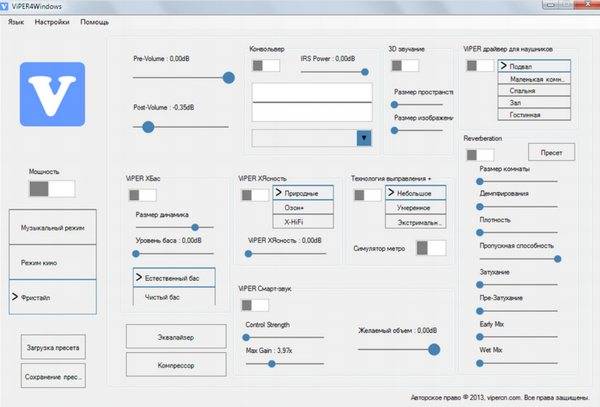Open the Эквалайзер button
Viewport: 600px width, 407px height.
tap(176, 337)
